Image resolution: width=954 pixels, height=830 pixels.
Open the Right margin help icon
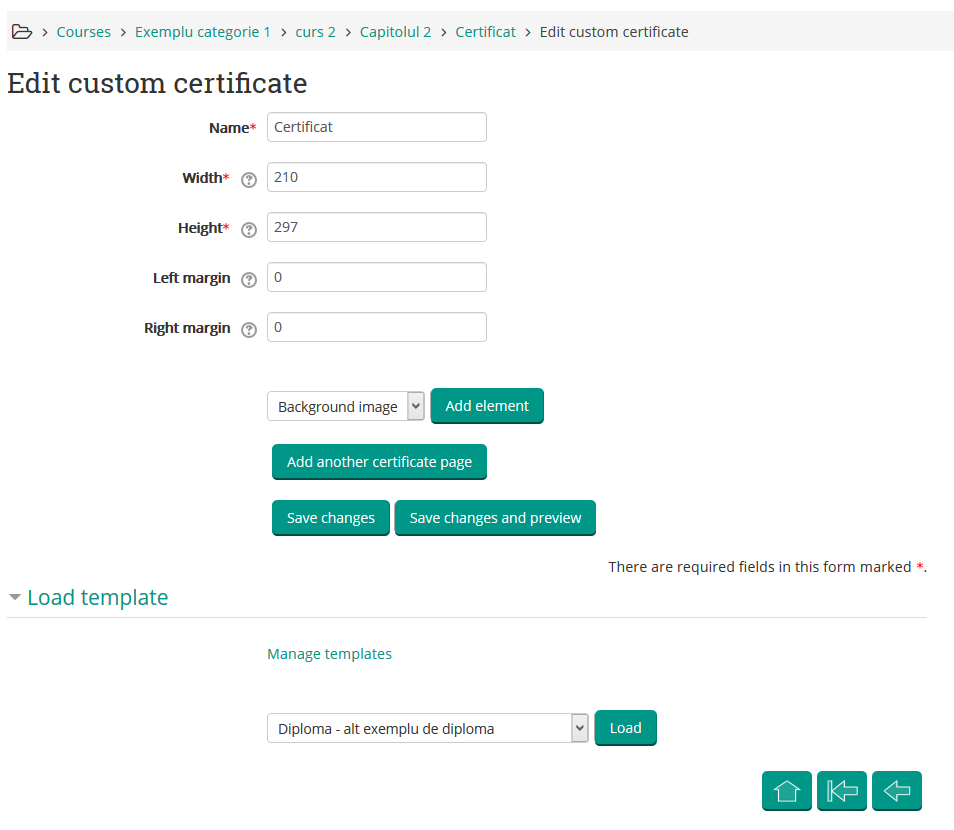pyautogui.click(x=248, y=329)
